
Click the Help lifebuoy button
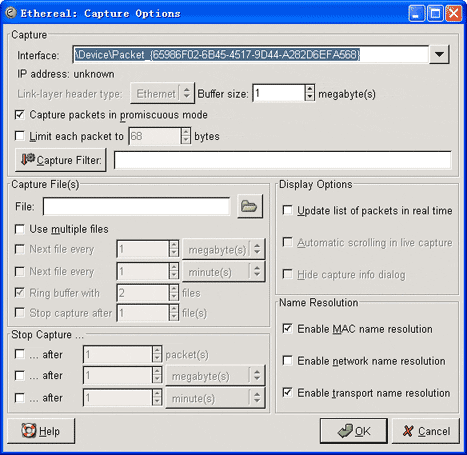tap(41, 431)
